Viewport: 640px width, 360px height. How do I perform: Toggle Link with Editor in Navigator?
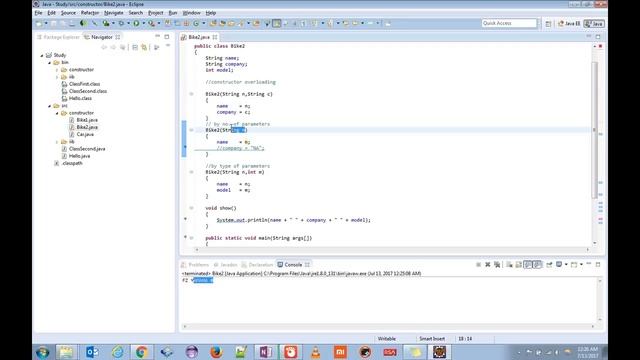(144, 47)
